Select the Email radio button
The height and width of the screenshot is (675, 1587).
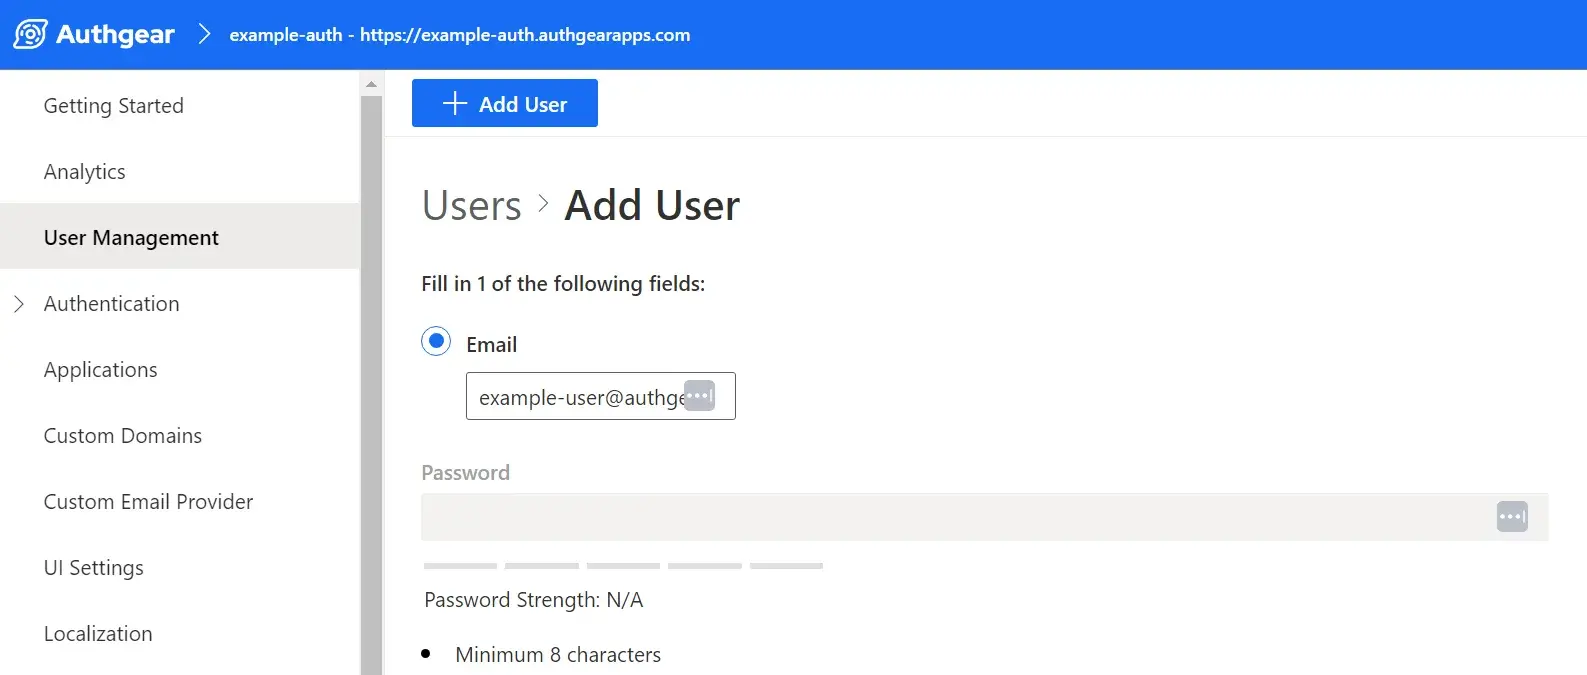tap(436, 341)
